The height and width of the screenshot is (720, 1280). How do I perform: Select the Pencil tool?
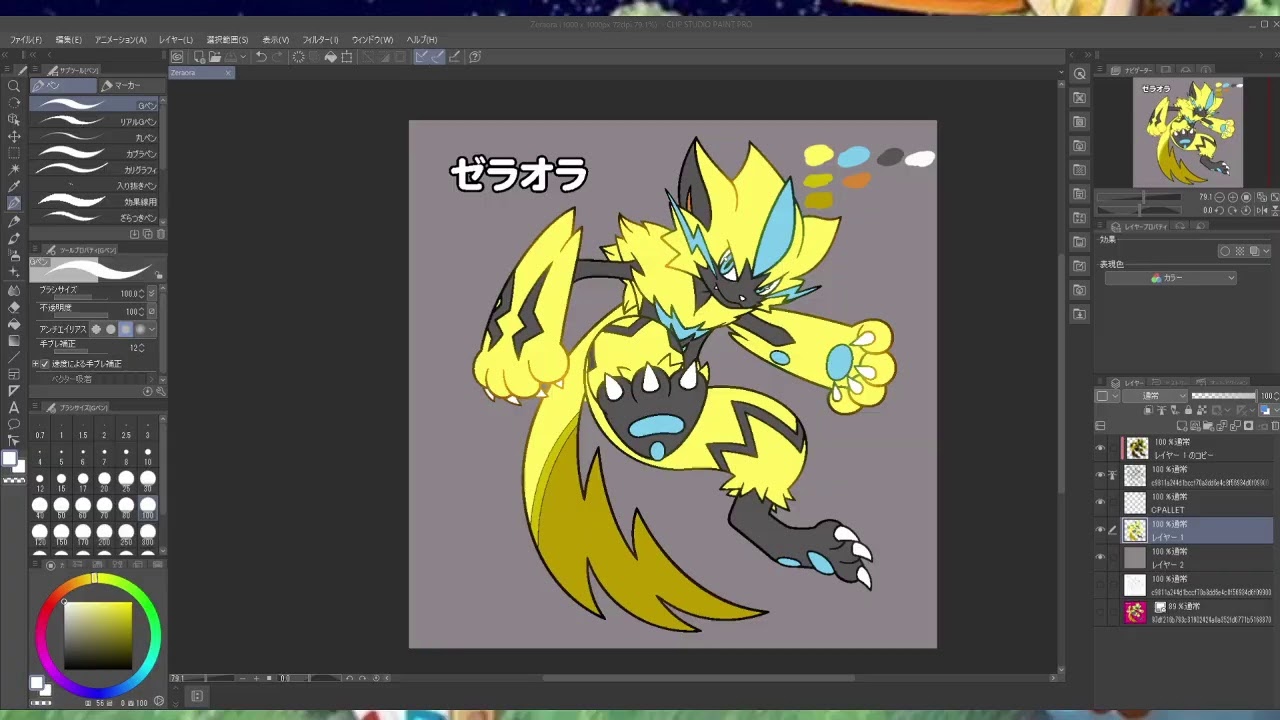pyautogui.click(x=14, y=221)
